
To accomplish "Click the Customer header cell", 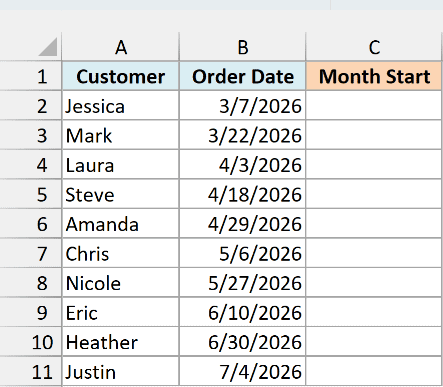I will pos(121,76).
